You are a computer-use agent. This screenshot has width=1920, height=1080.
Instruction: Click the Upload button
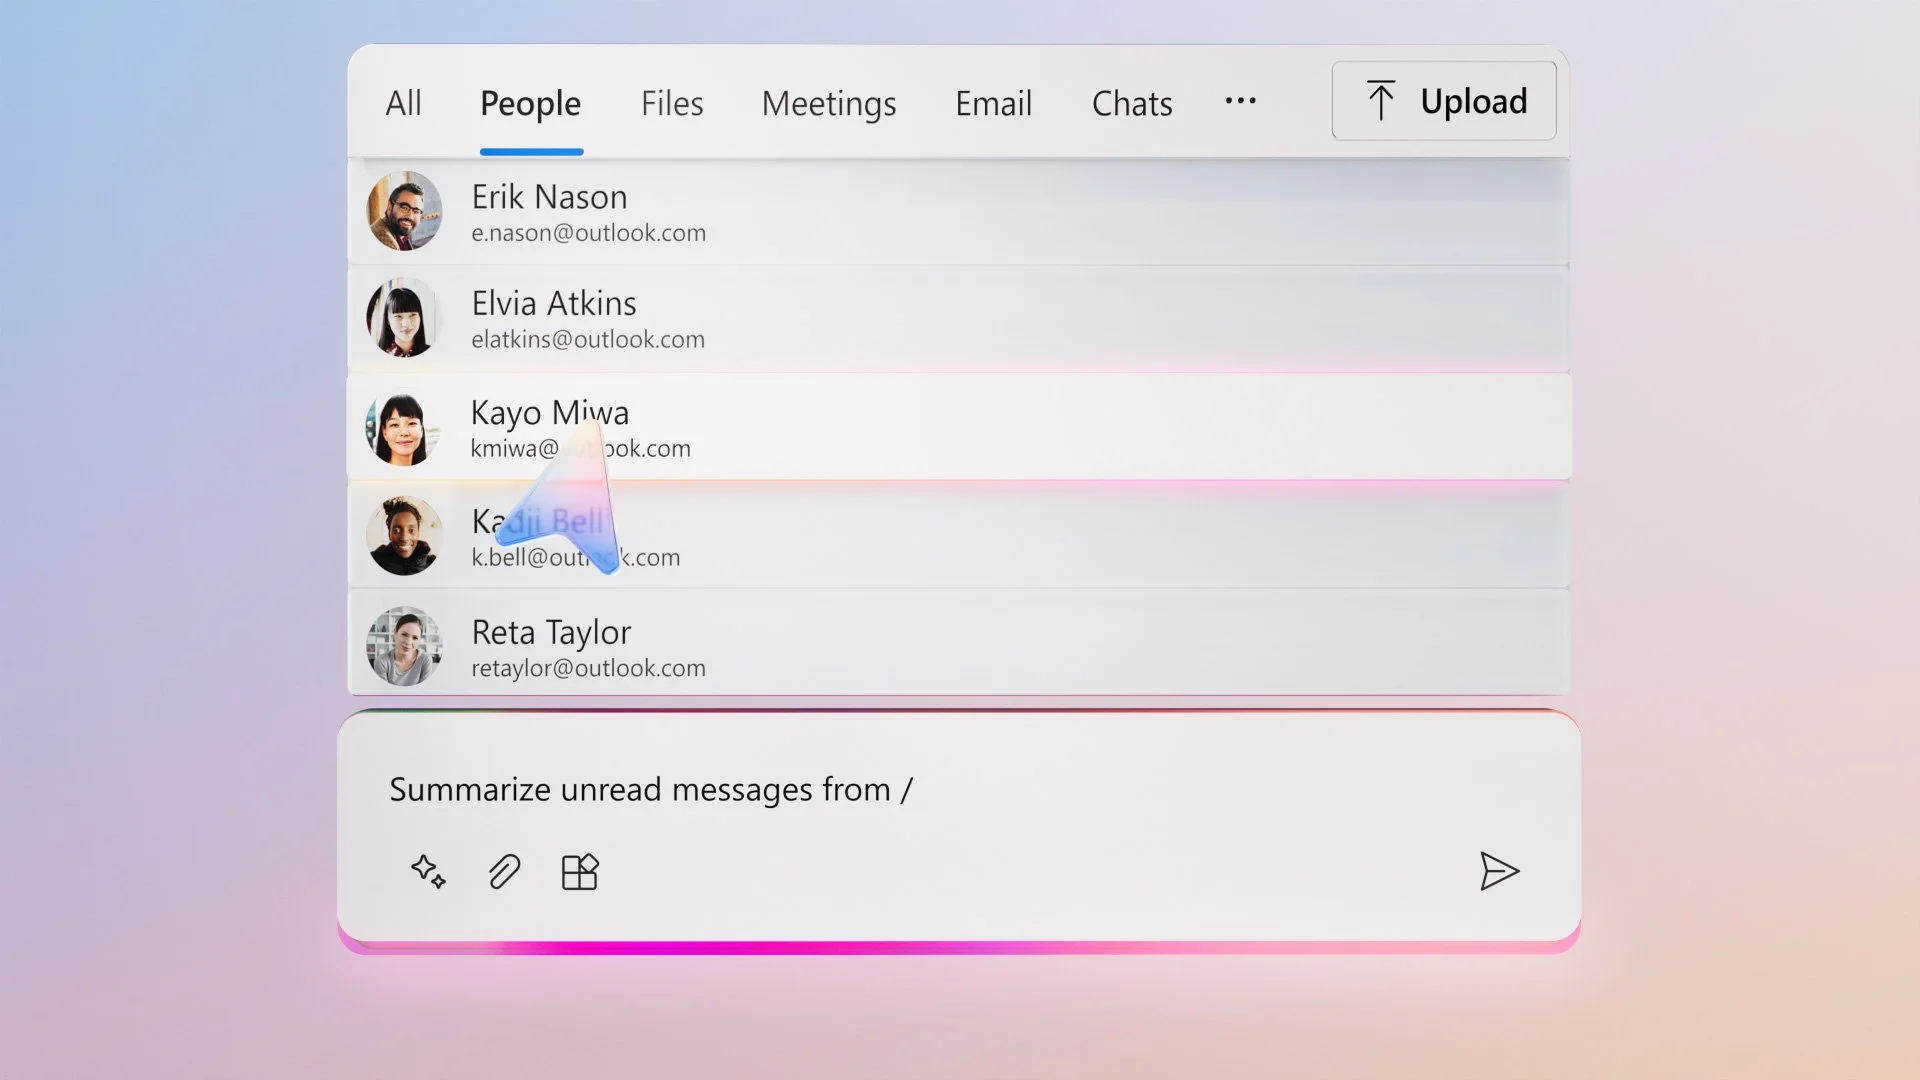click(1443, 101)
